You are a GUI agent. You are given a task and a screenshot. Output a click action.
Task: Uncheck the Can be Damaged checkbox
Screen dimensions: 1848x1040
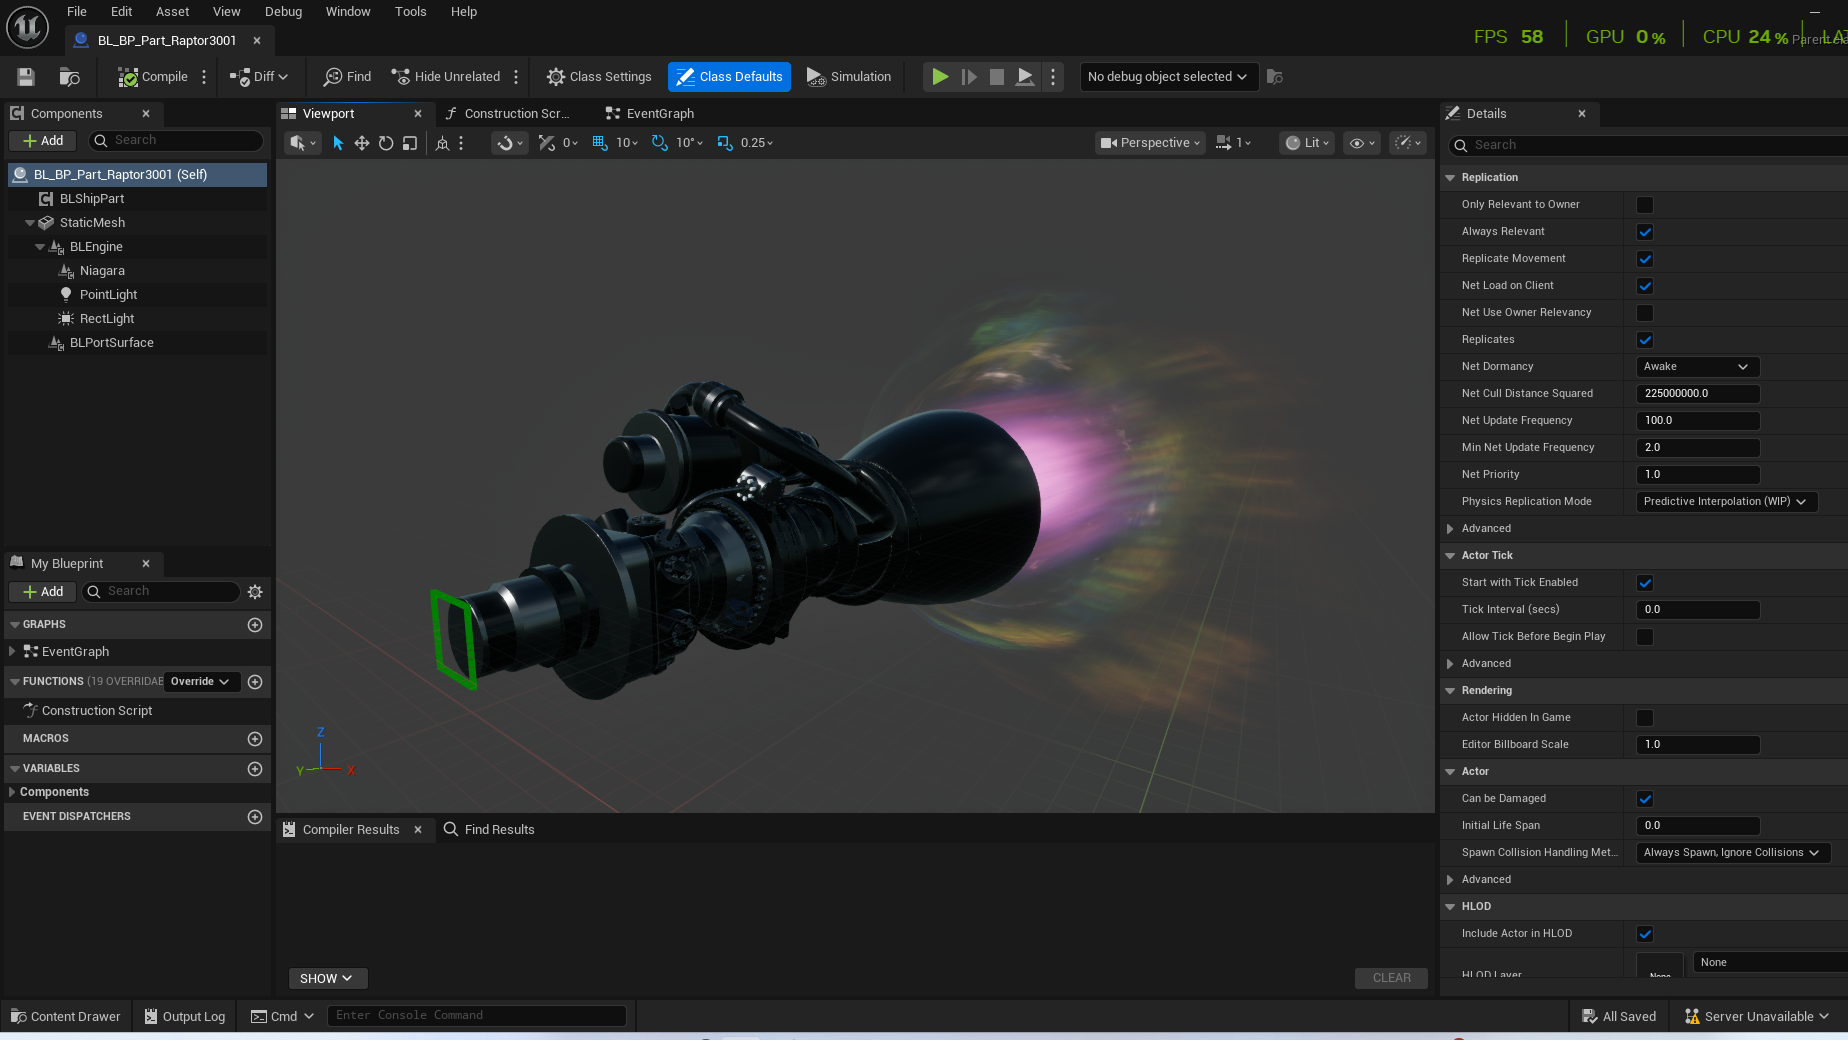click(x=1645, y=799)
